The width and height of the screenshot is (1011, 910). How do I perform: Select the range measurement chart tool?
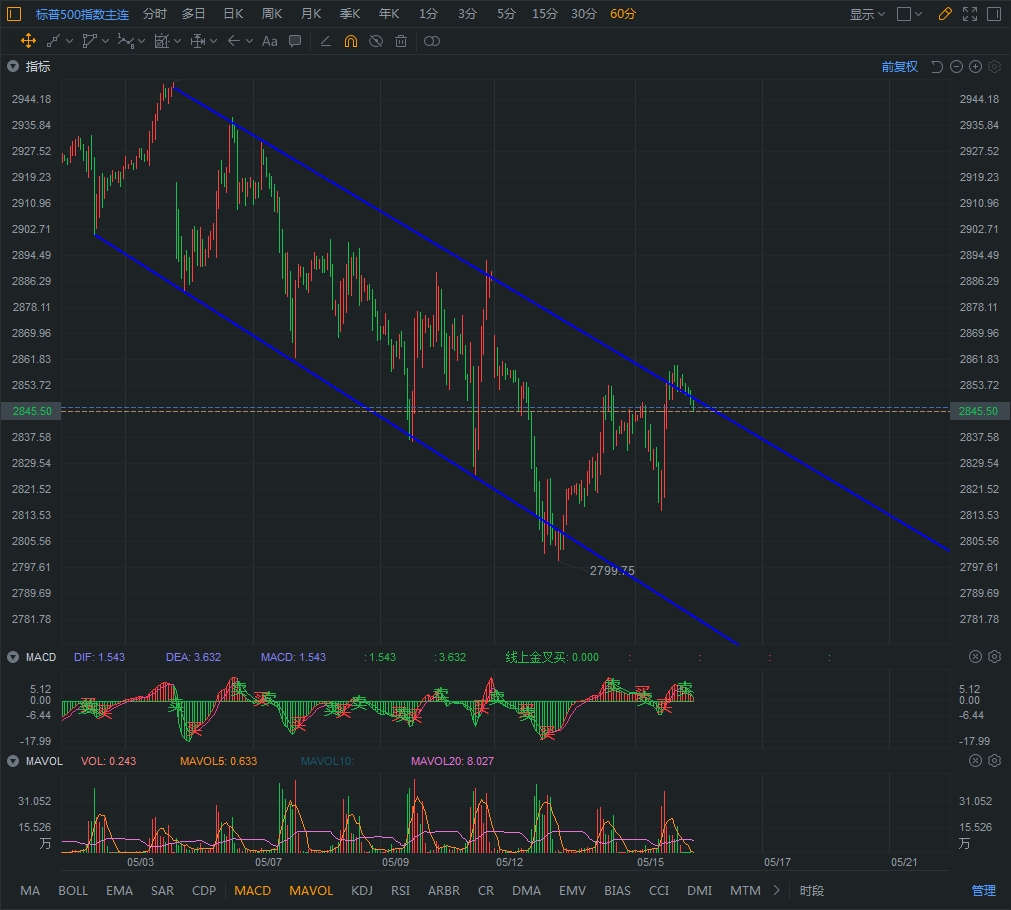coord(162,41)
